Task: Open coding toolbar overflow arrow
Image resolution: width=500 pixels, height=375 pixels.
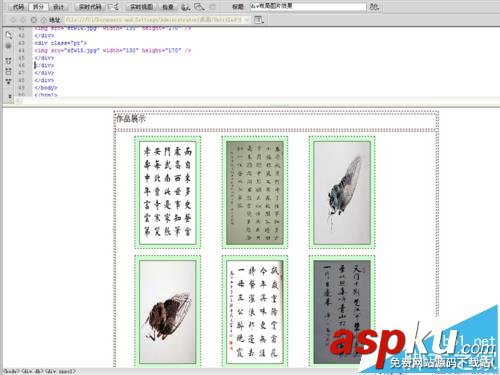Action: 10,96
